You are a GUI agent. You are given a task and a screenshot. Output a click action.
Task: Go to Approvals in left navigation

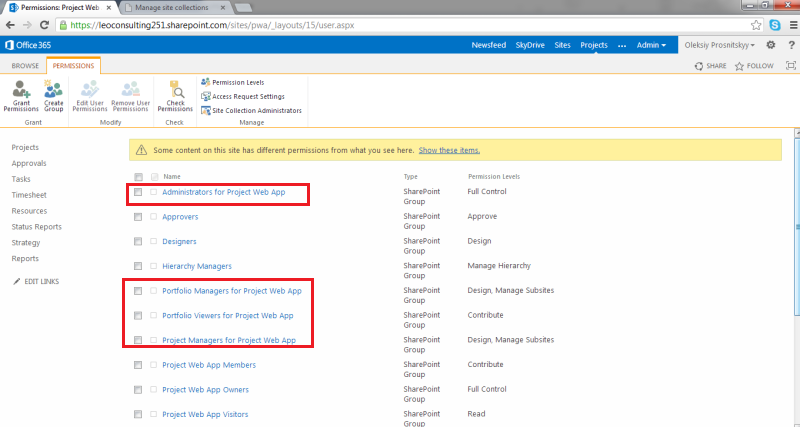click(29, 163)
